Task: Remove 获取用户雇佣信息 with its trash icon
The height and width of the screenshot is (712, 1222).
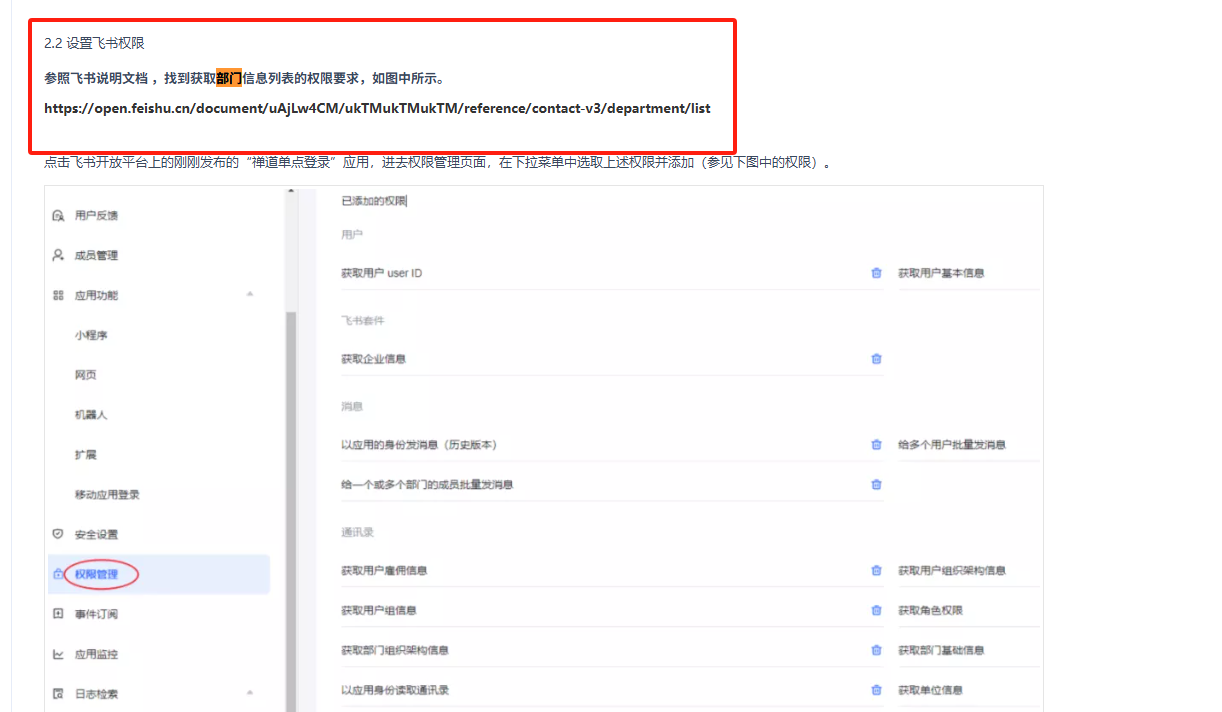Action: pyautogui.click(x=876, y=571)
